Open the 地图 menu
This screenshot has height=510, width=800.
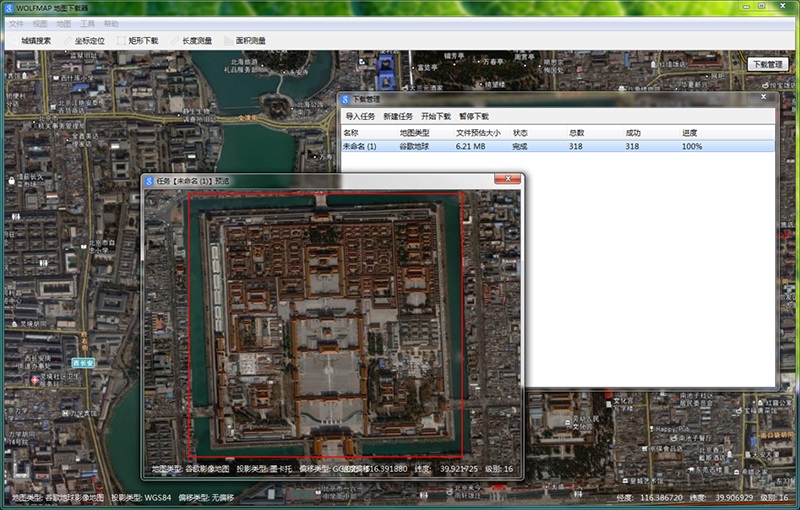point(63,23)
